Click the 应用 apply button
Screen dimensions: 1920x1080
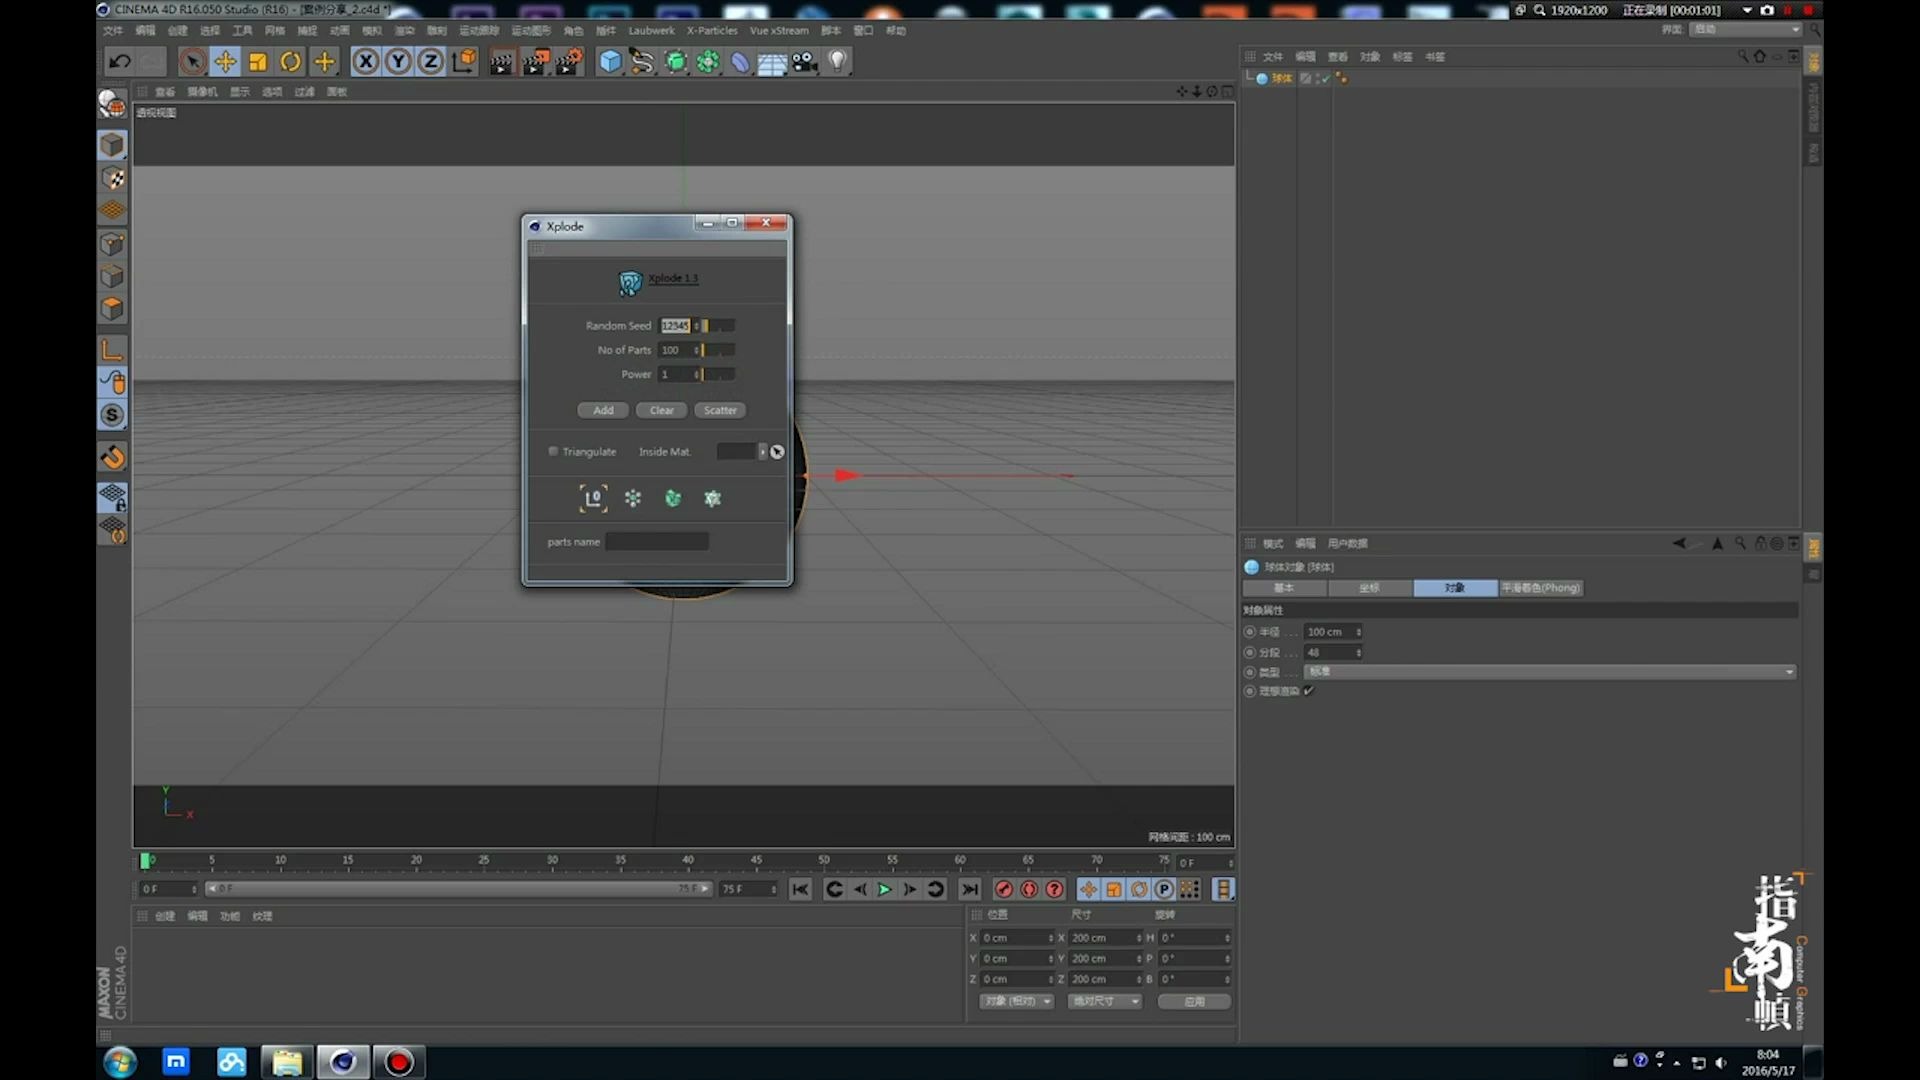[x=1194, y=1001]
